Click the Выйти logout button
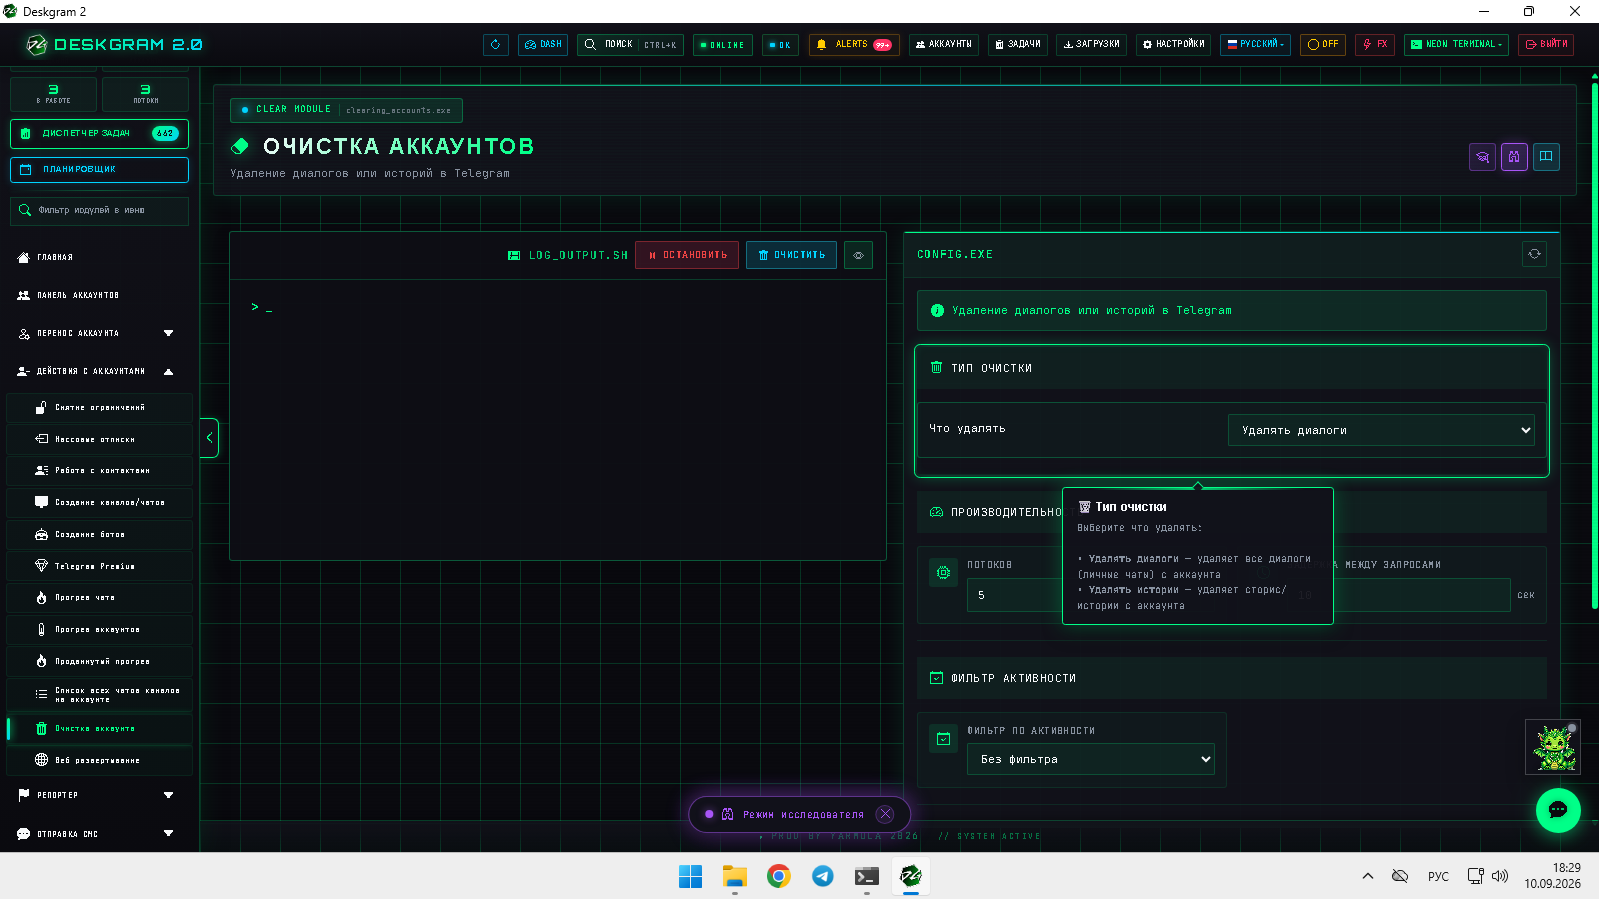 click(1546, 45)
